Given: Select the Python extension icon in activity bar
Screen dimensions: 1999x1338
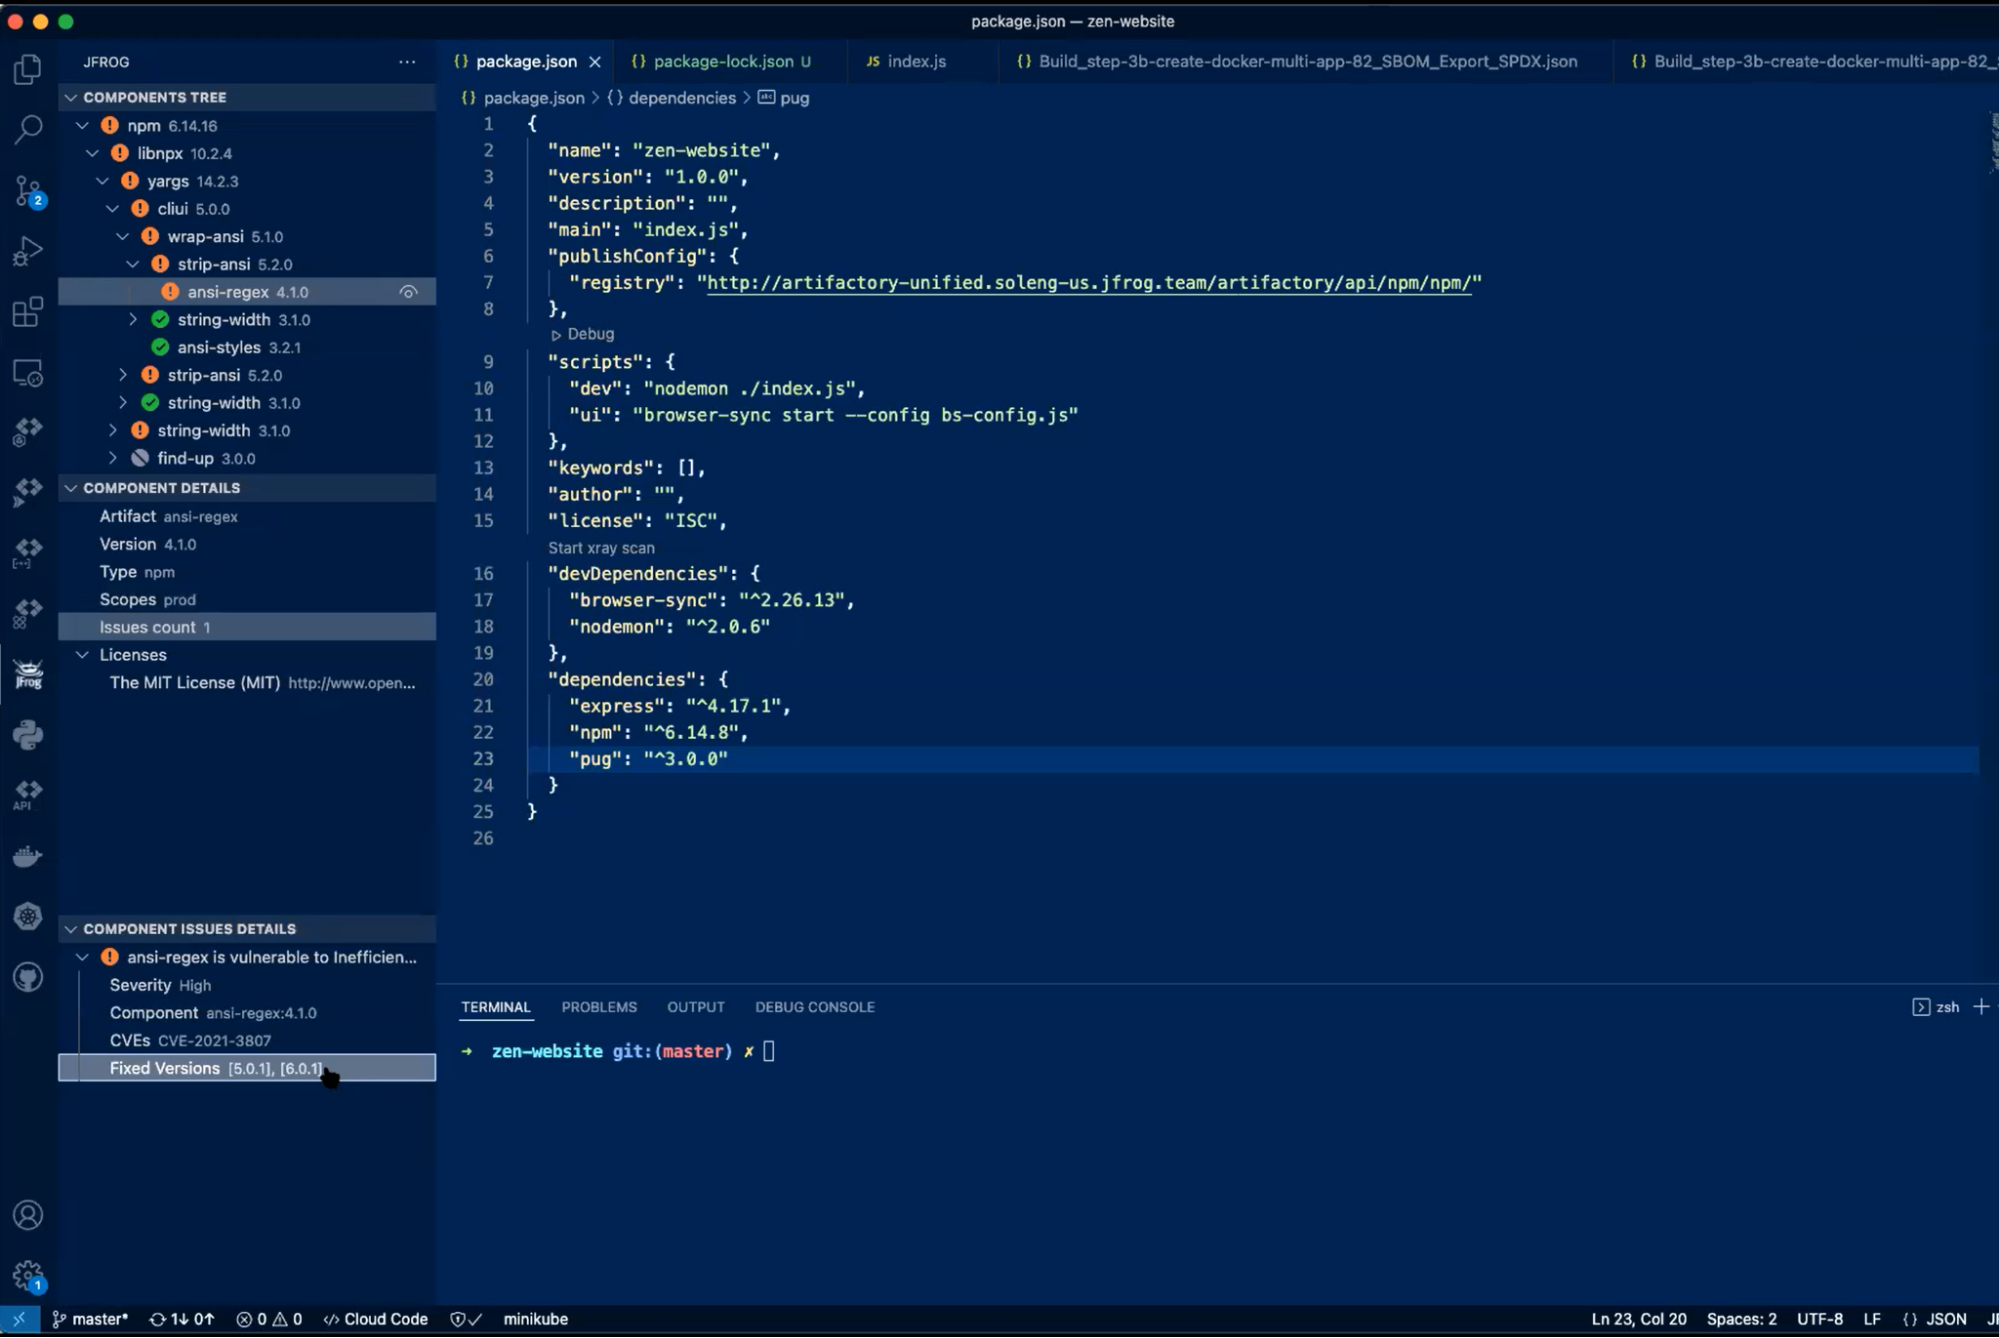Looking at the screenshot, I should tap(27, 733).
